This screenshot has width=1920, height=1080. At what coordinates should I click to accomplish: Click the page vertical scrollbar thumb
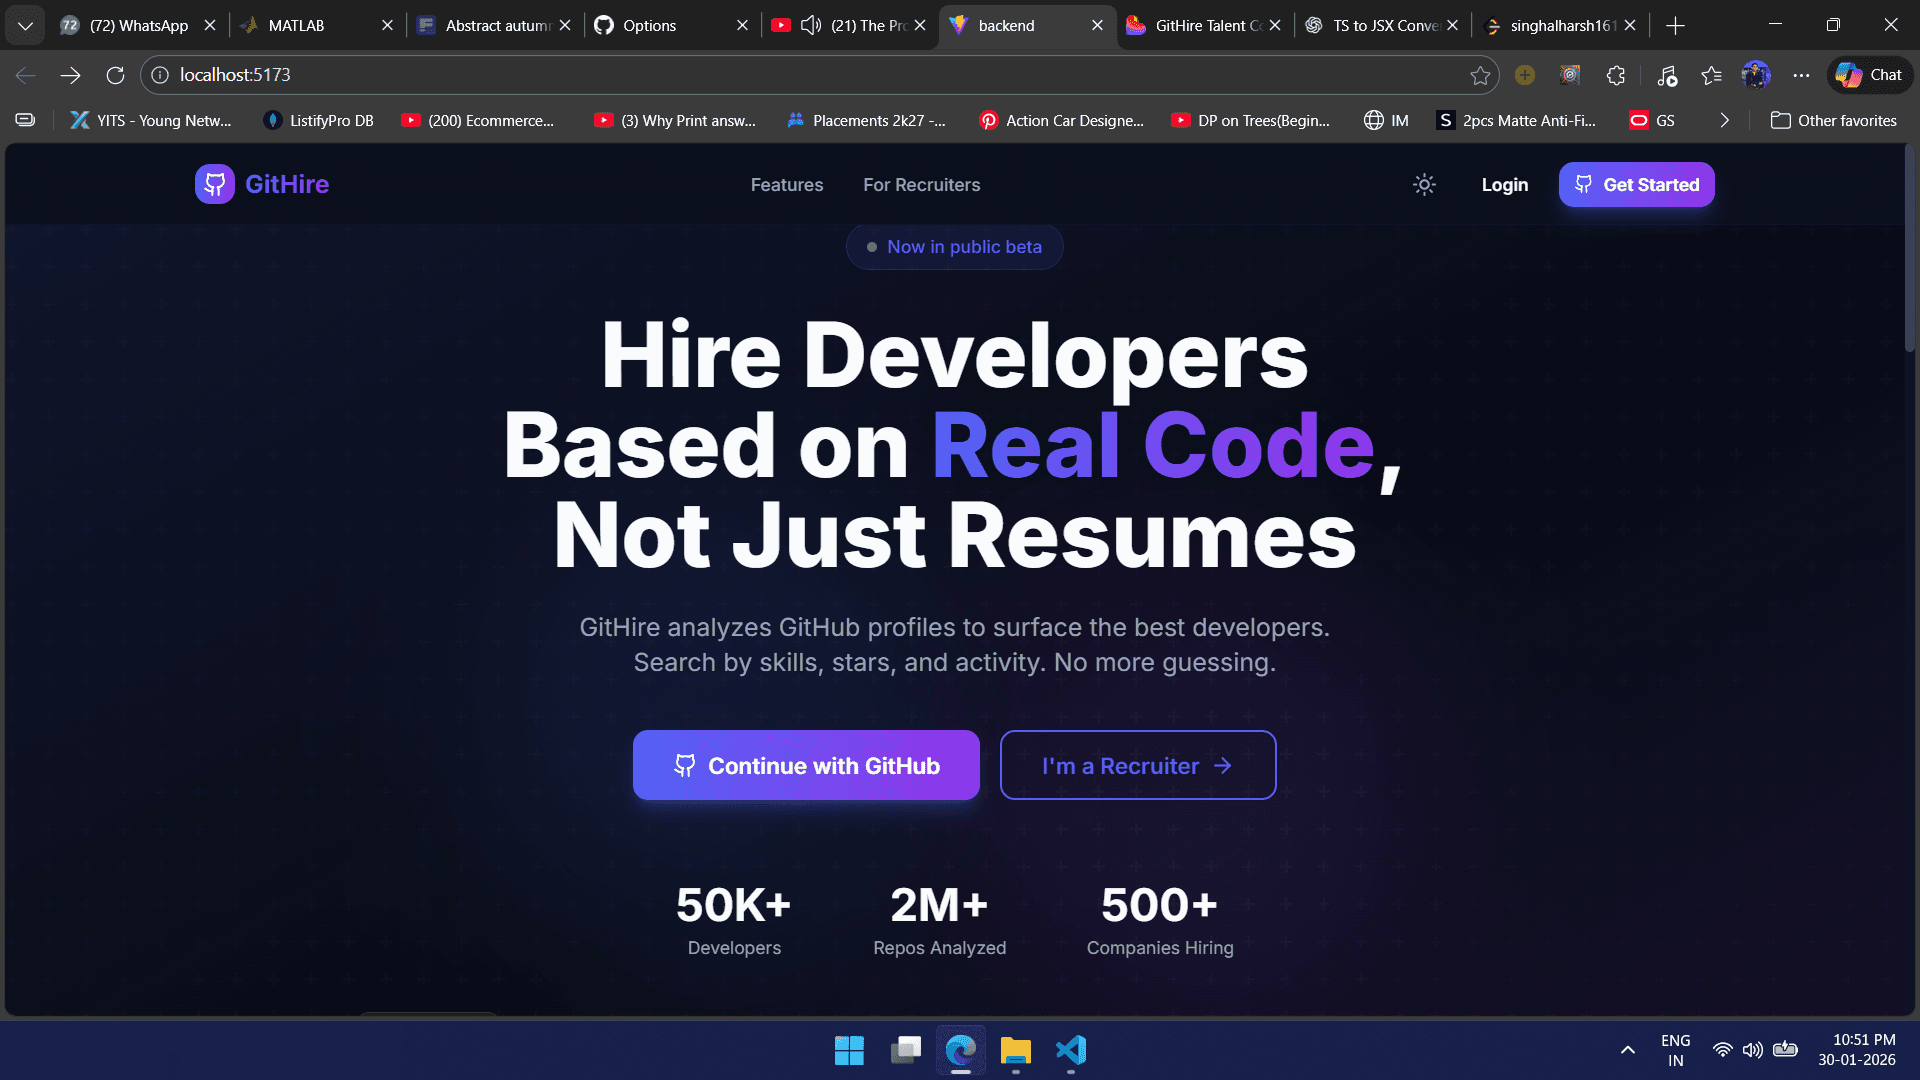click(x=1909, y=248)
